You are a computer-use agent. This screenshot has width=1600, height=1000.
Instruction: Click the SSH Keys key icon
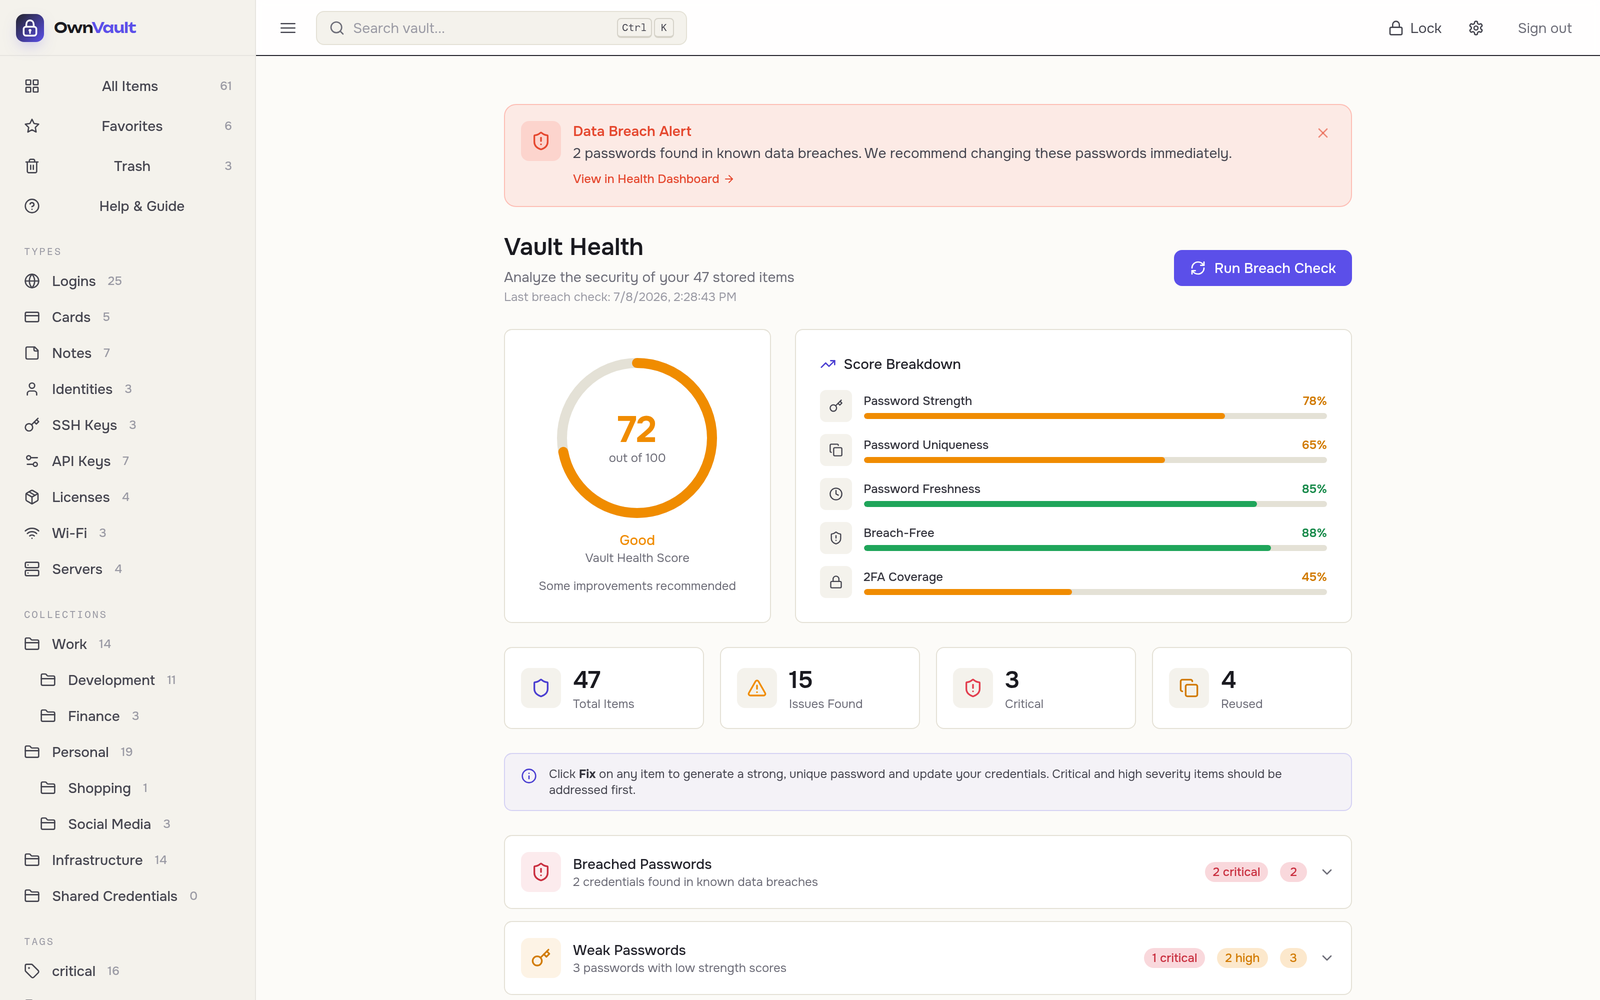pos(32,425)
